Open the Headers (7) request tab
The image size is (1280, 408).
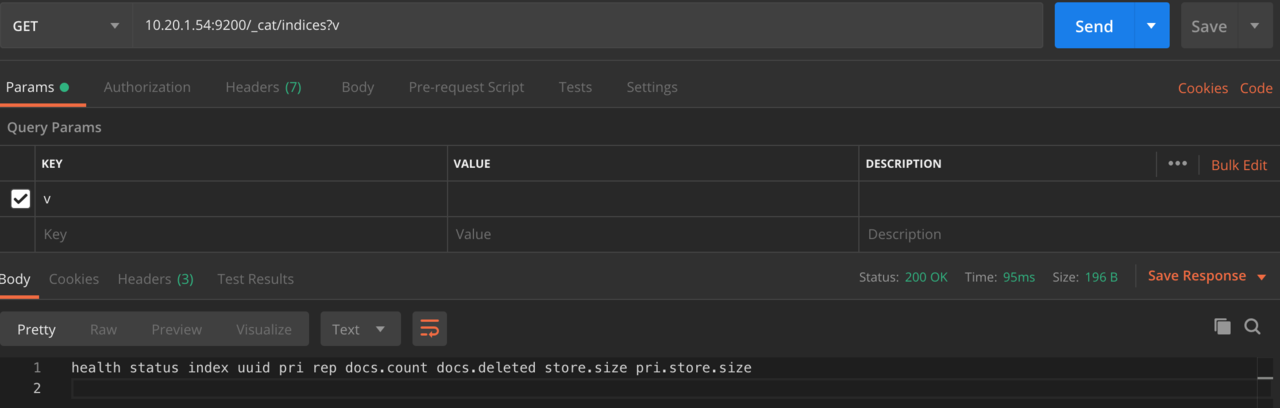click(x=263, y=87)
